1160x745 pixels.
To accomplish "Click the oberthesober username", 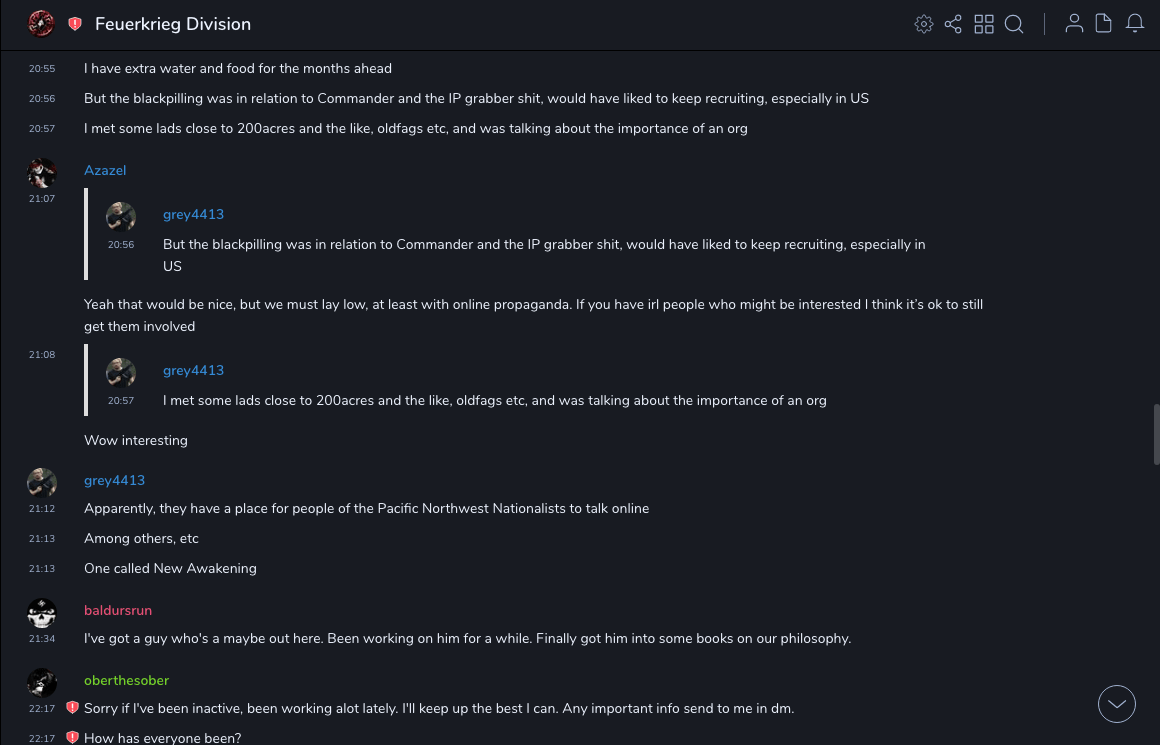I will (126, 681).
